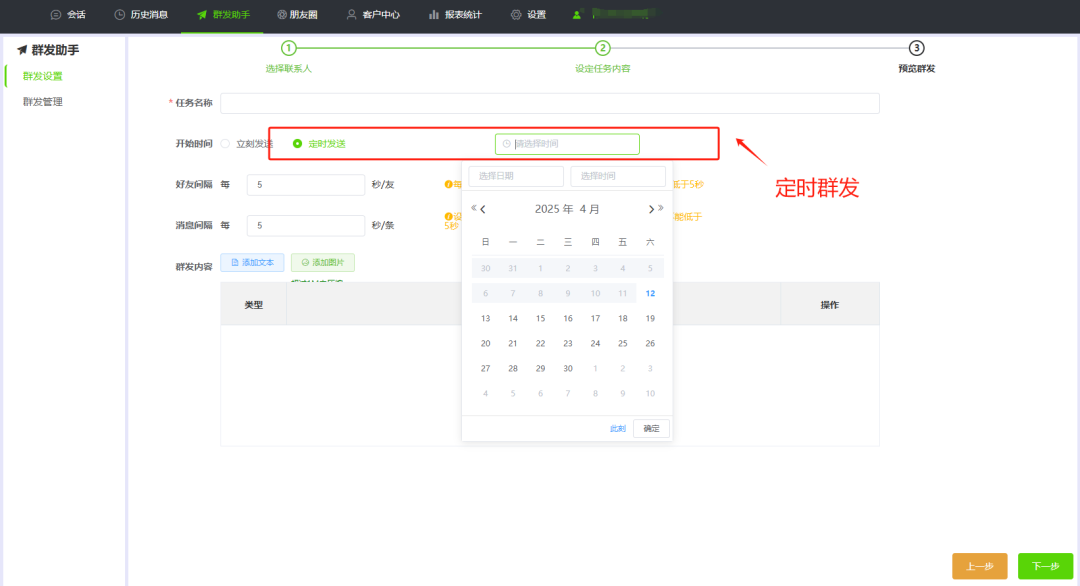Viewport: 1080px width, 586px height.
Task: Click step 3 预览群发 circle
Action: [x=916, y=48]
